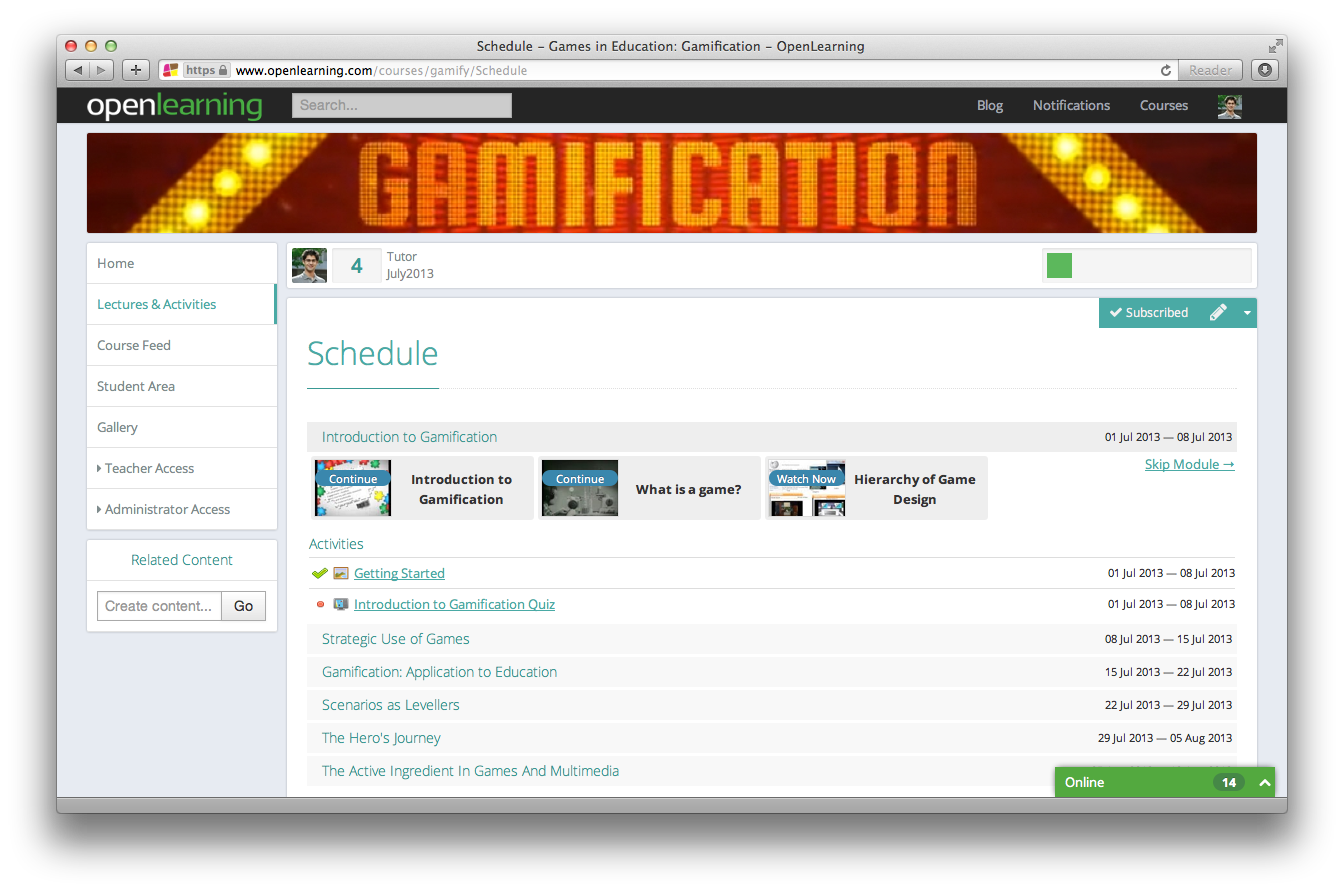Click the site favicon in the address bar
Image resolution: width=1344 pixels, height=892 pixels.
(171, 70)
